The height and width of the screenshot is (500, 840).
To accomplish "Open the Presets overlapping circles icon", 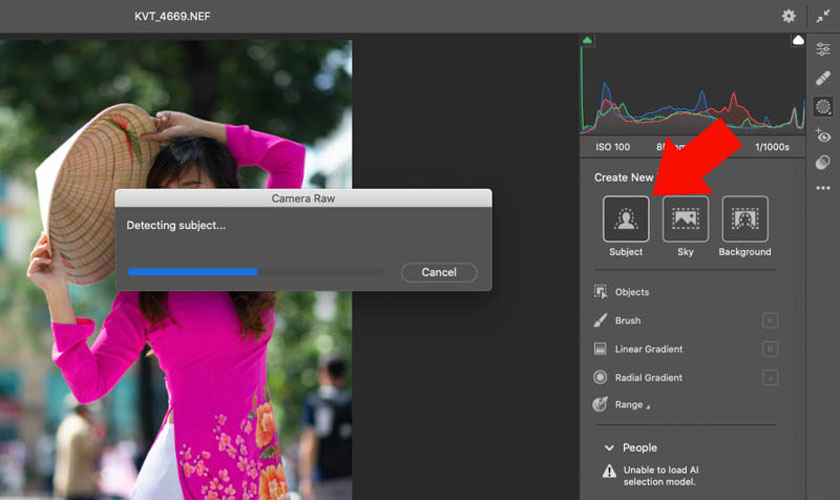I will click(x=823, y=162).
